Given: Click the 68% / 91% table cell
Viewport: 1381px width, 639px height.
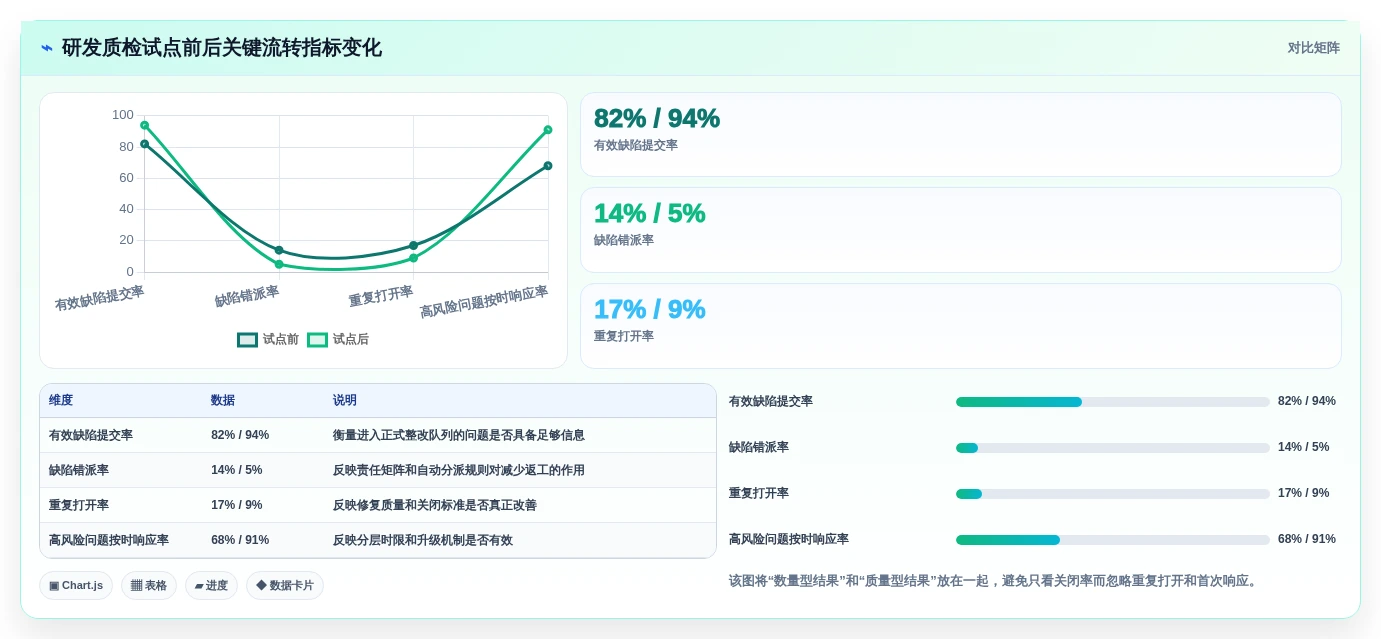Looking at the screenshot, I should click(x=240, y=540).
